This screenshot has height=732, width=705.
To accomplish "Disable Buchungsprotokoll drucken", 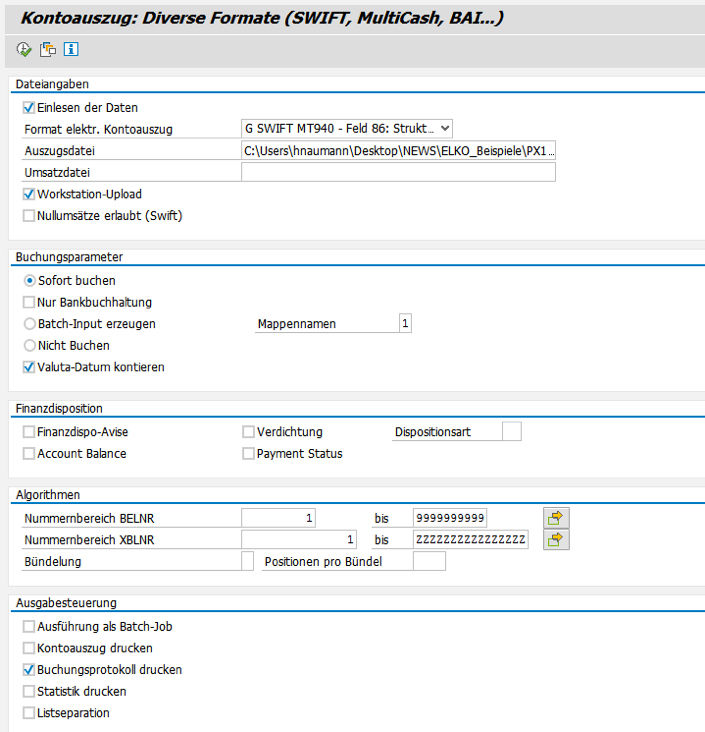I will (29, 670).
